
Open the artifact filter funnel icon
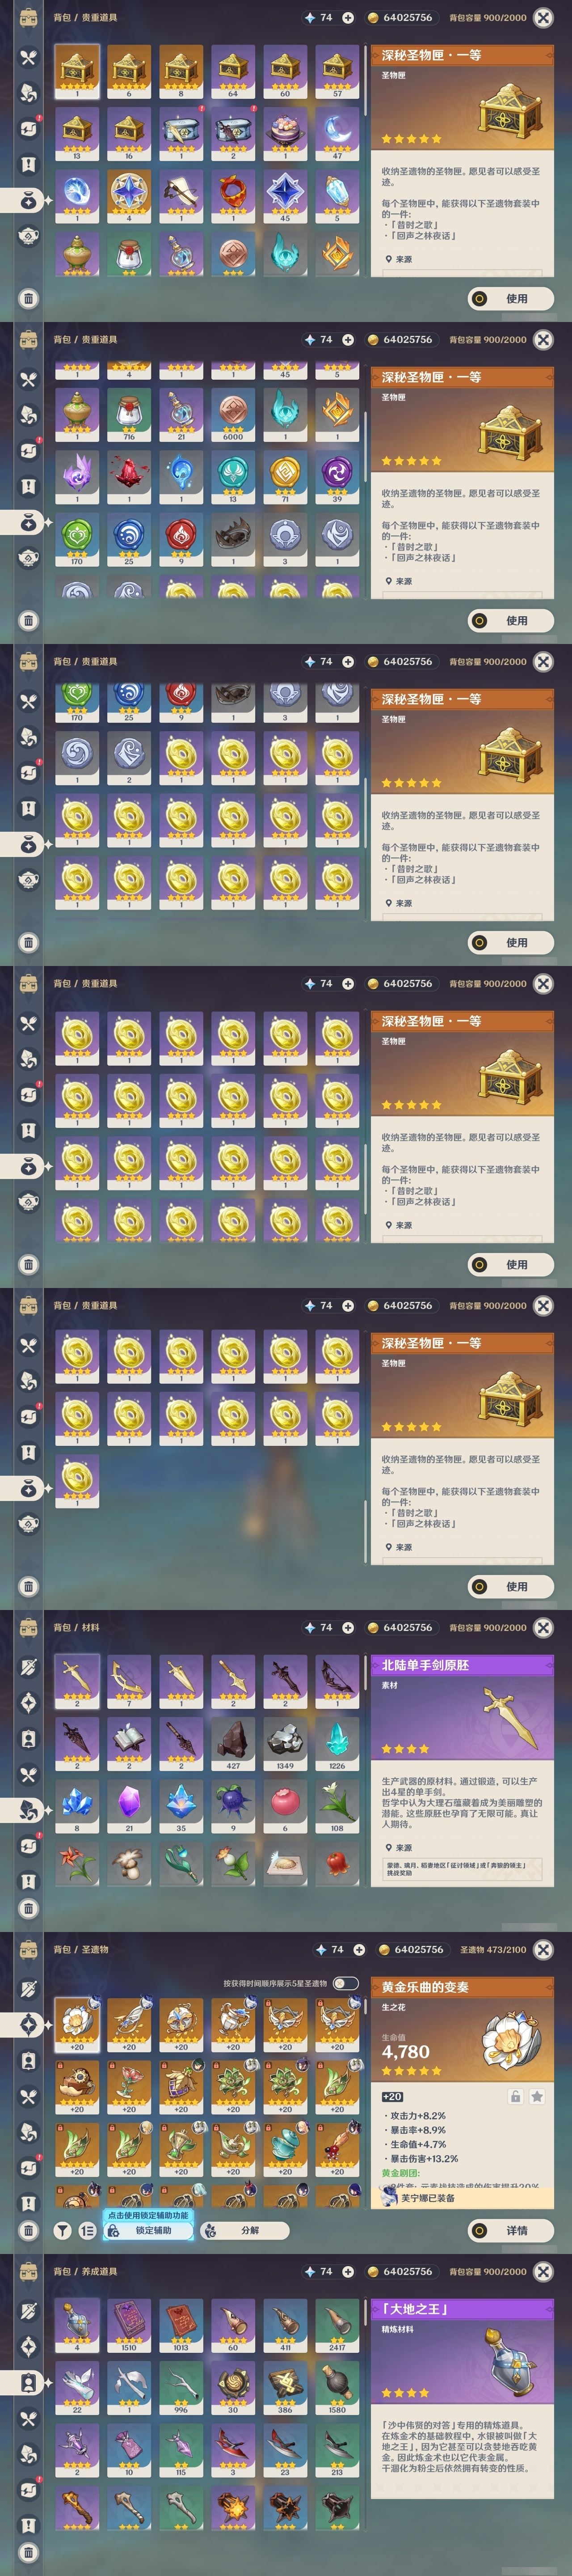(x=62, y=2230)
